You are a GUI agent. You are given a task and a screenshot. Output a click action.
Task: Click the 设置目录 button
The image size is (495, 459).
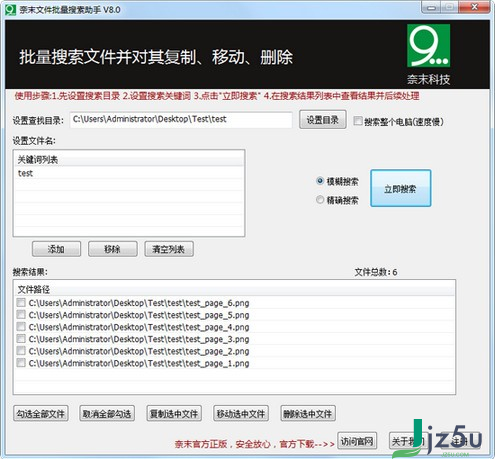click(x=322, y=120)
